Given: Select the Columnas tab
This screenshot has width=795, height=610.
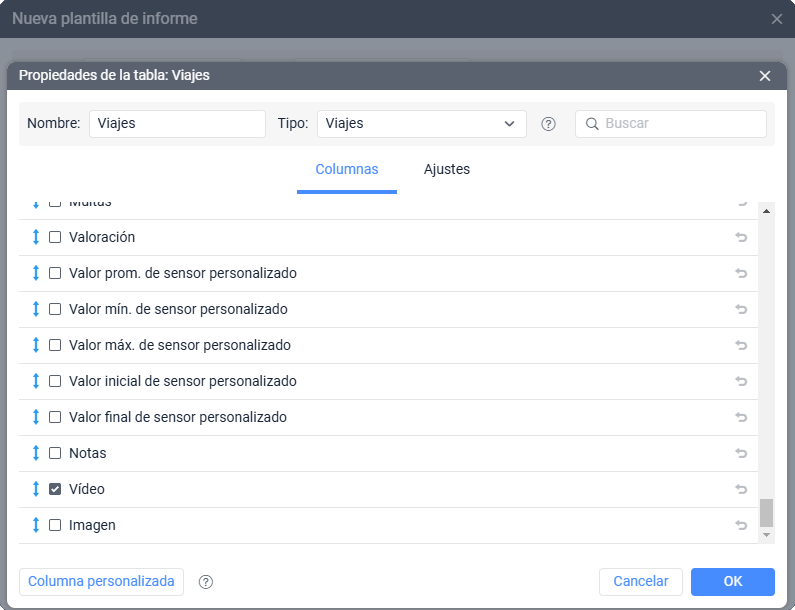Looking at the screenshot, I should click(x=346, y=169).
